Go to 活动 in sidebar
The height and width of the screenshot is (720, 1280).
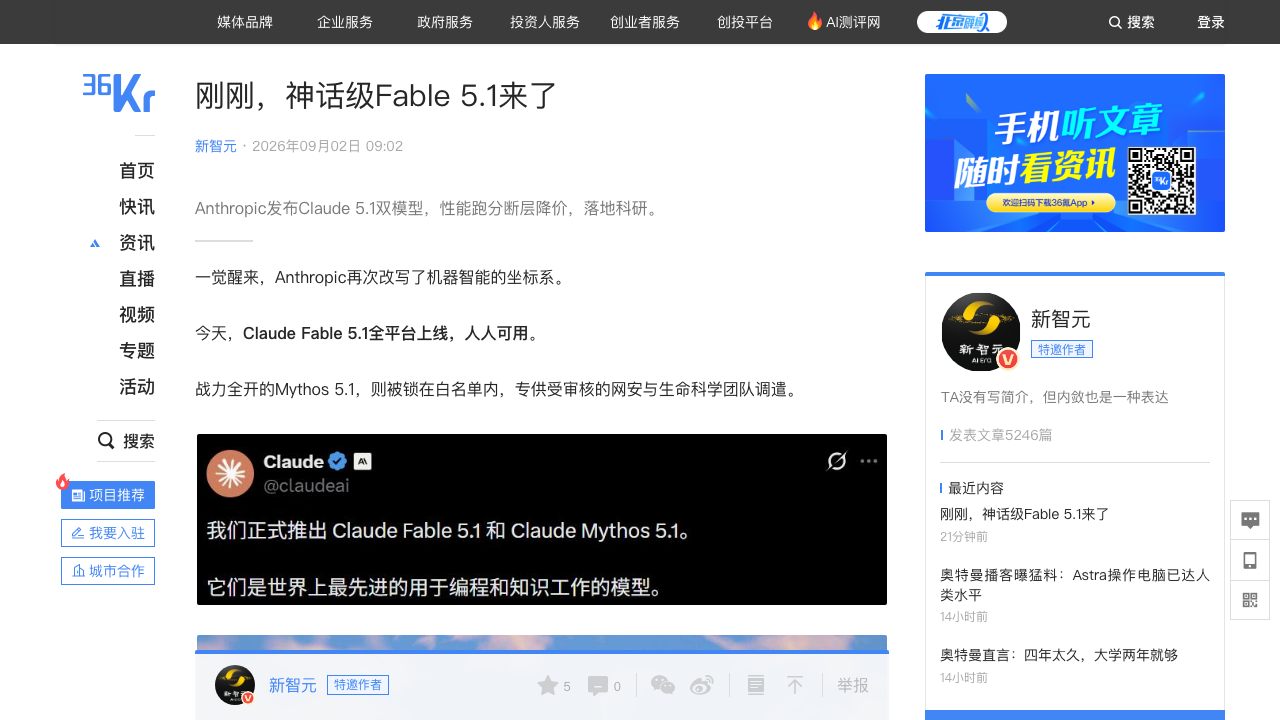pyautogui.click(x=137, y=387)
